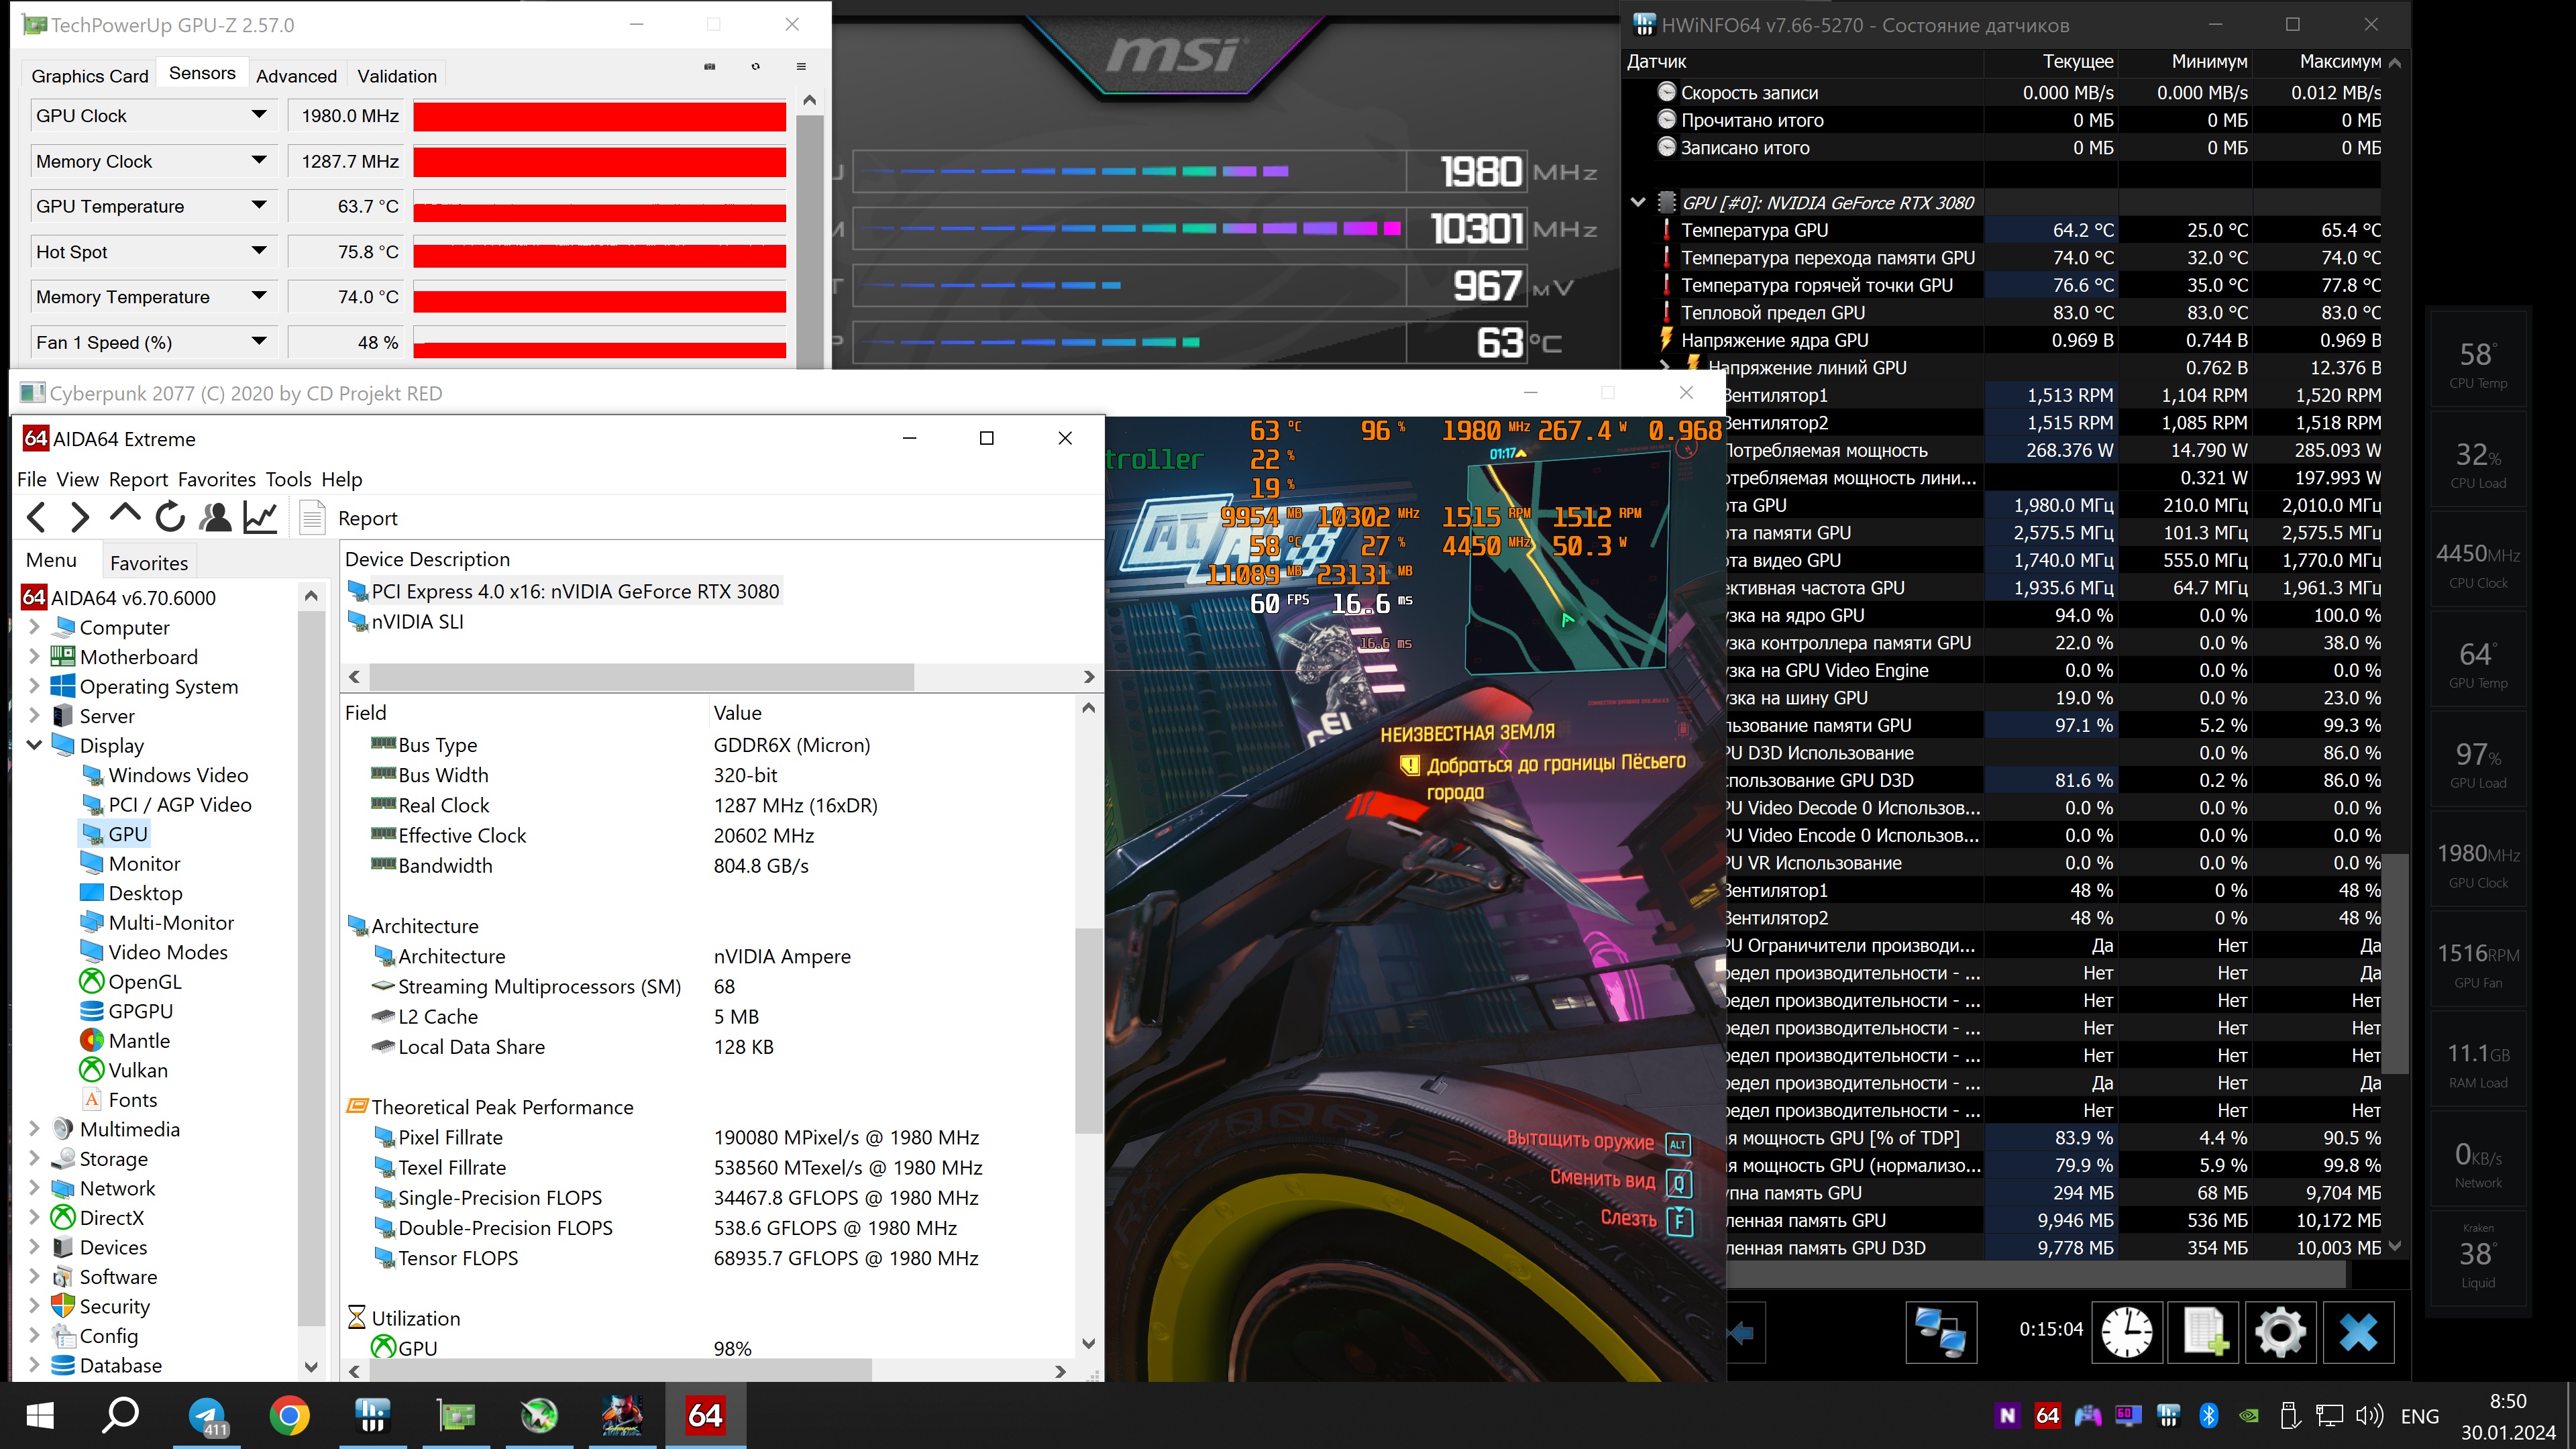
Task: Open the Favorites menu in AIDA64
Action: tap(216, 479)
